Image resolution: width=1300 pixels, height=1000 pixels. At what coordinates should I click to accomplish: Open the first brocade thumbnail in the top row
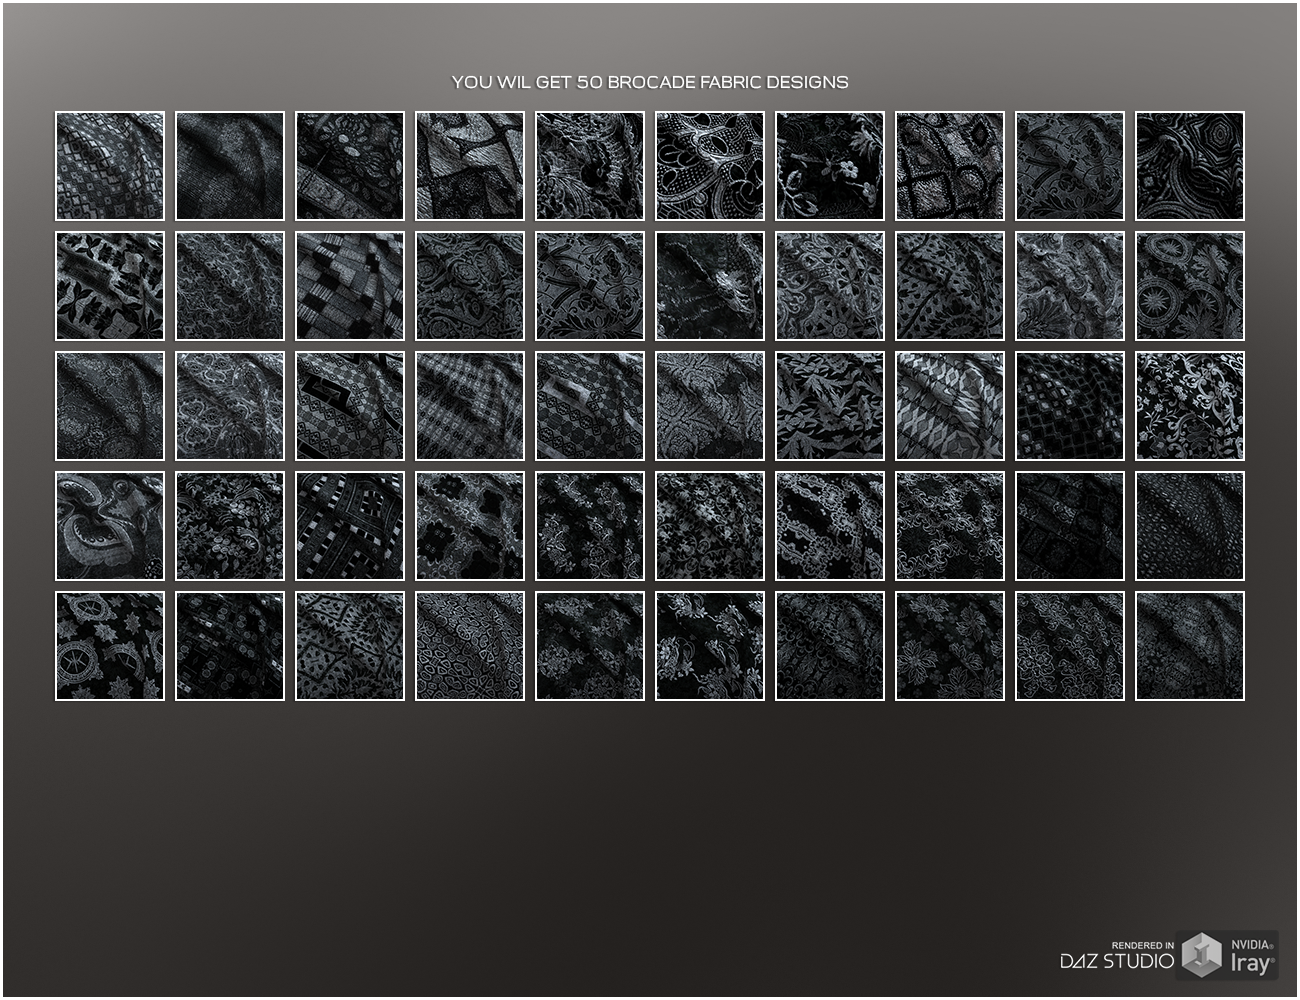pos(110,166)
